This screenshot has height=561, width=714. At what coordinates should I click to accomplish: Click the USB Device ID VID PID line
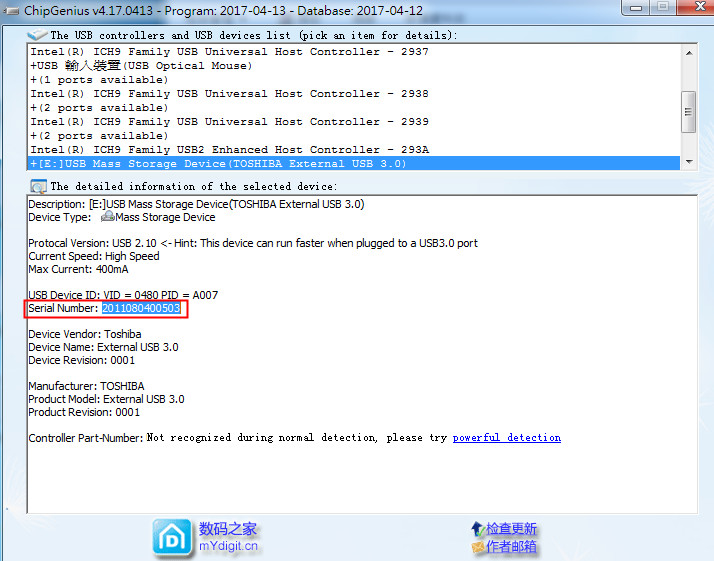point(123,295)
